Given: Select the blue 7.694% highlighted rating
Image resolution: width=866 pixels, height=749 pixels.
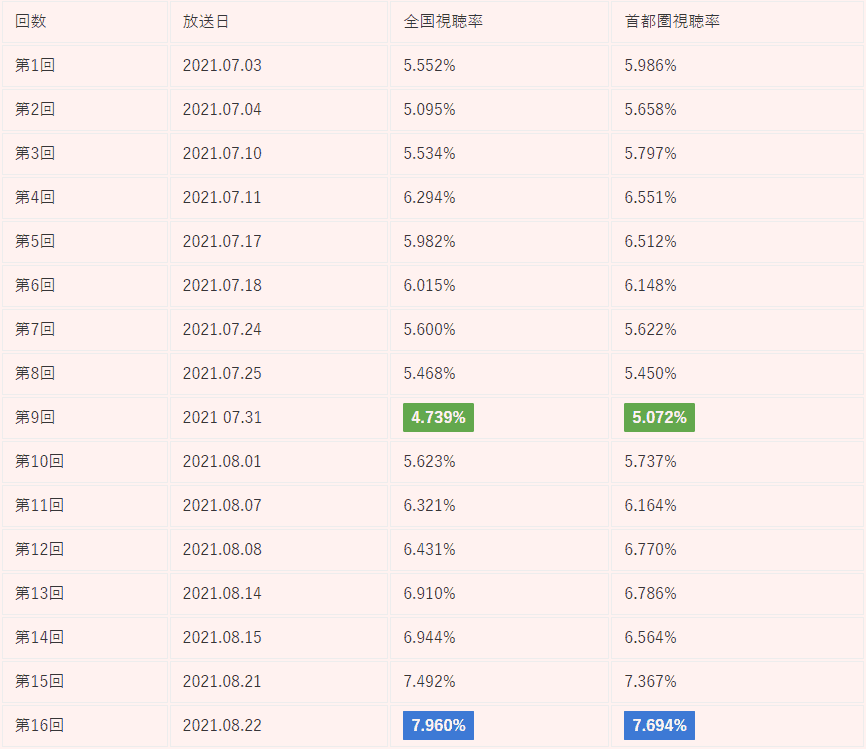Looking at the screenshot, I should point(659,725).
